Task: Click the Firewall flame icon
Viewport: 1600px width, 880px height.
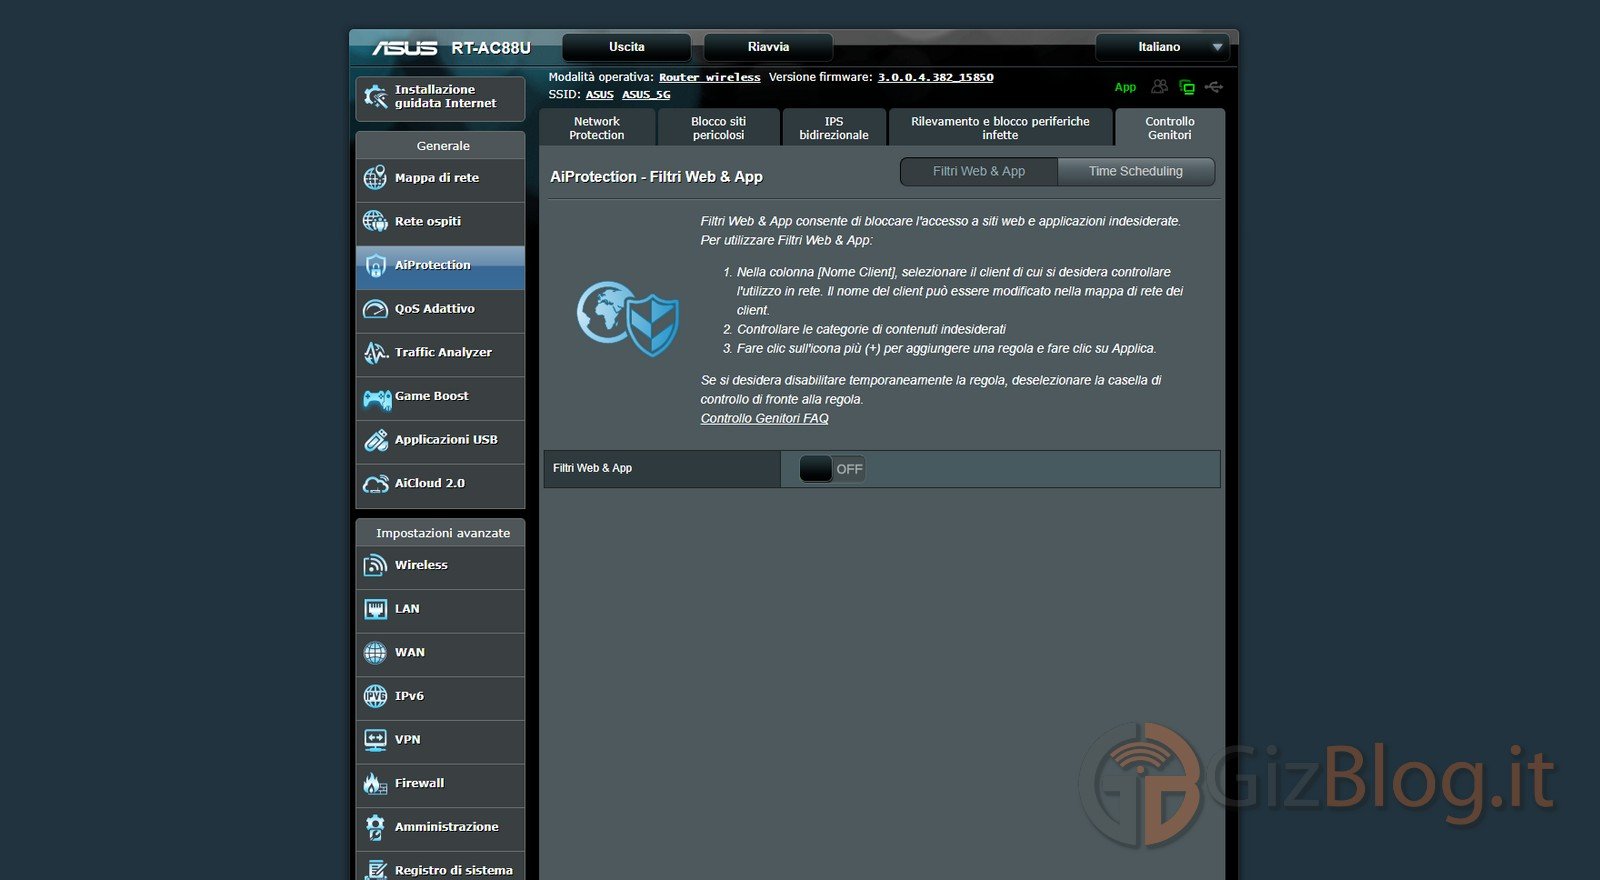Action: tap(375, 783)
